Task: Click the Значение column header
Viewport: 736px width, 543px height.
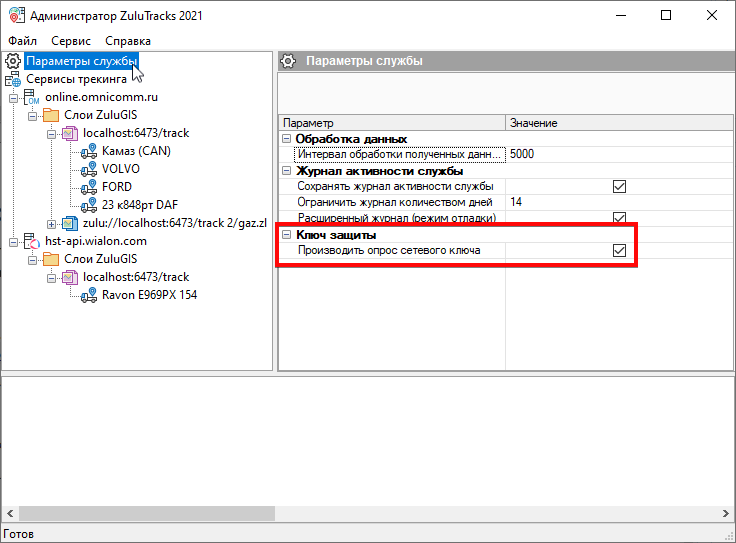Action: pos(533,123)
